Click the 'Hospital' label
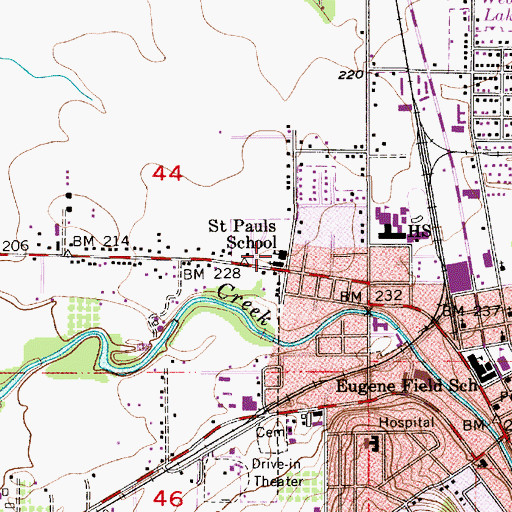The width and height of the screenshot is (512, 512). pos(407,423)
